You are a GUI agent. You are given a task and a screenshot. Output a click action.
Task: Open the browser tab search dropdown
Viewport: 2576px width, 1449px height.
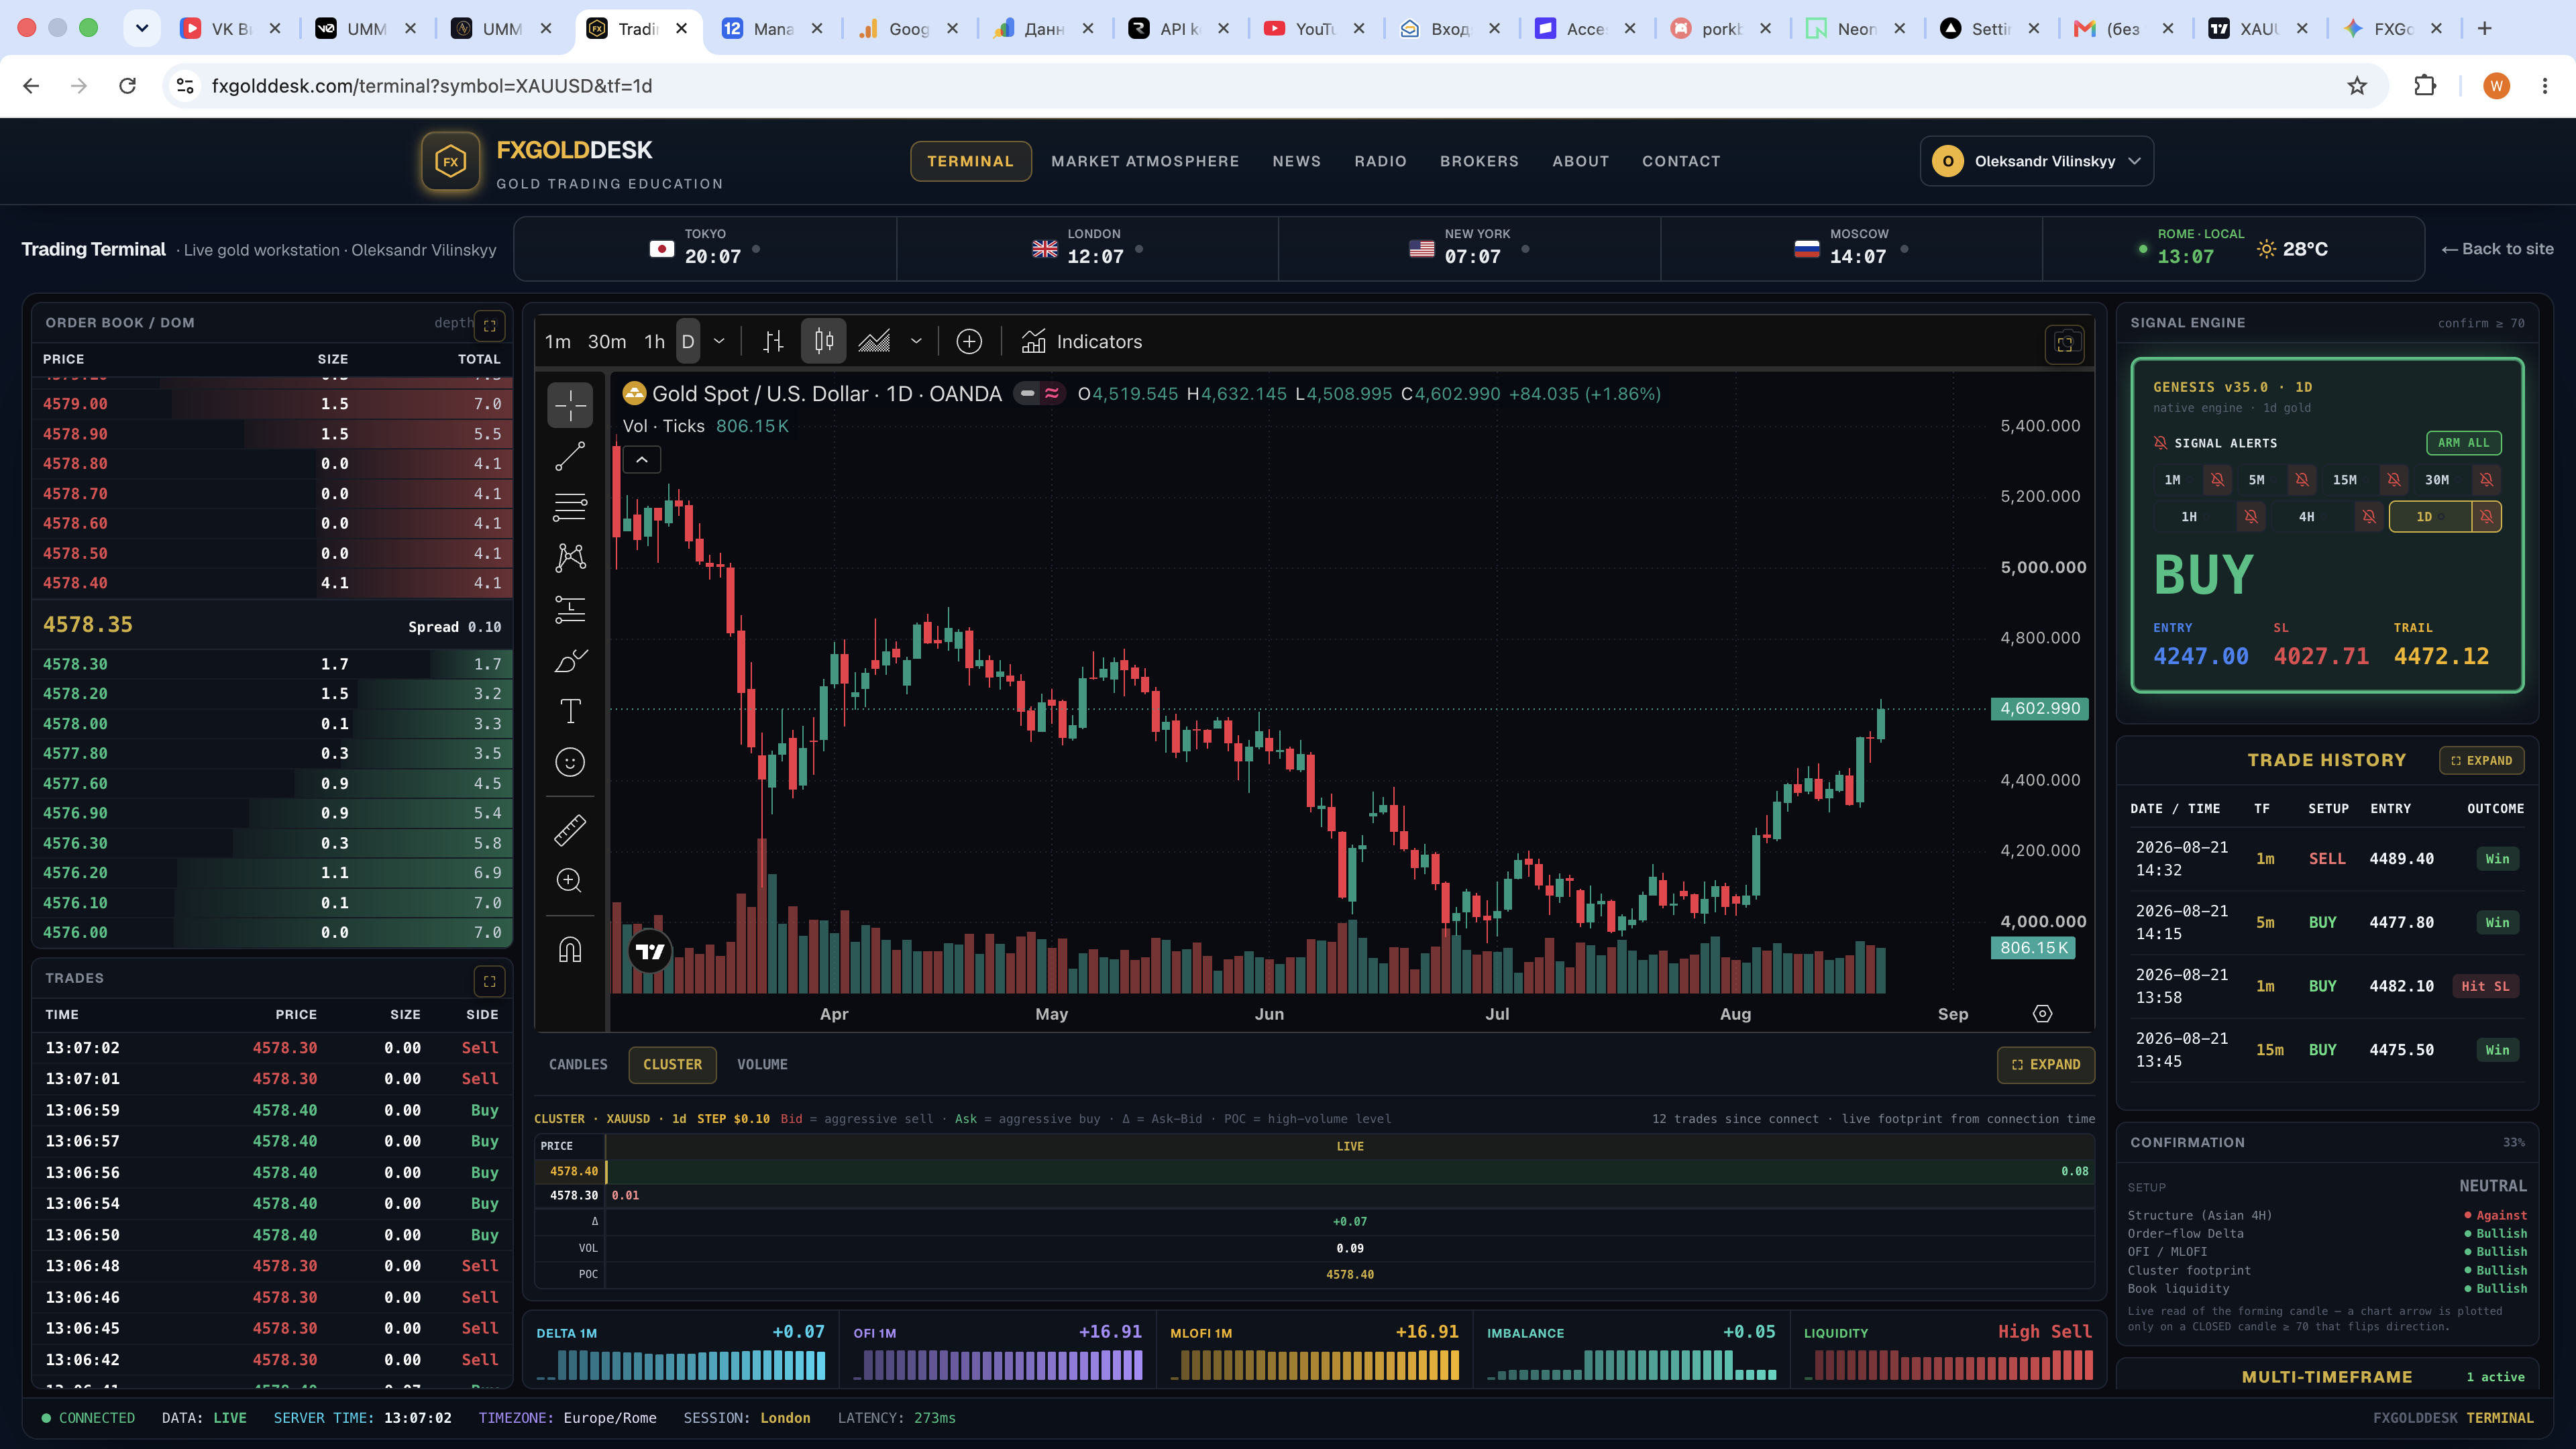pyautogui.click(x=142, y=28)
